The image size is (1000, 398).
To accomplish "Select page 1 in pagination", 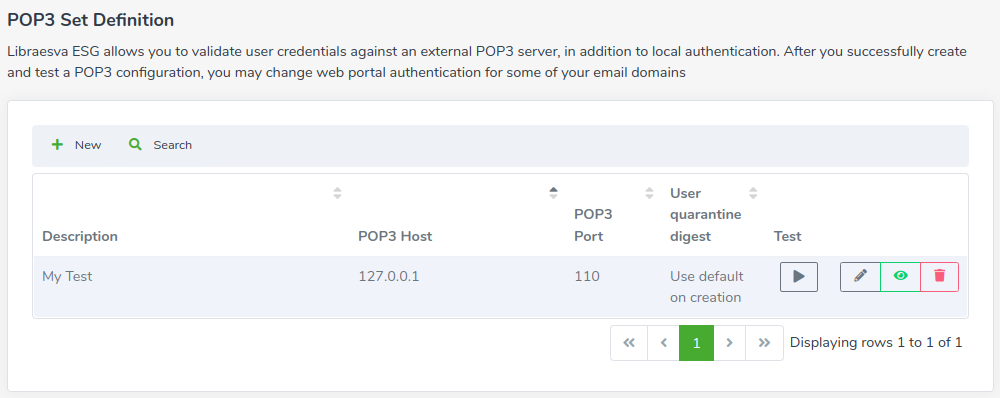I will pyautogui.click(x=696, y=343).
